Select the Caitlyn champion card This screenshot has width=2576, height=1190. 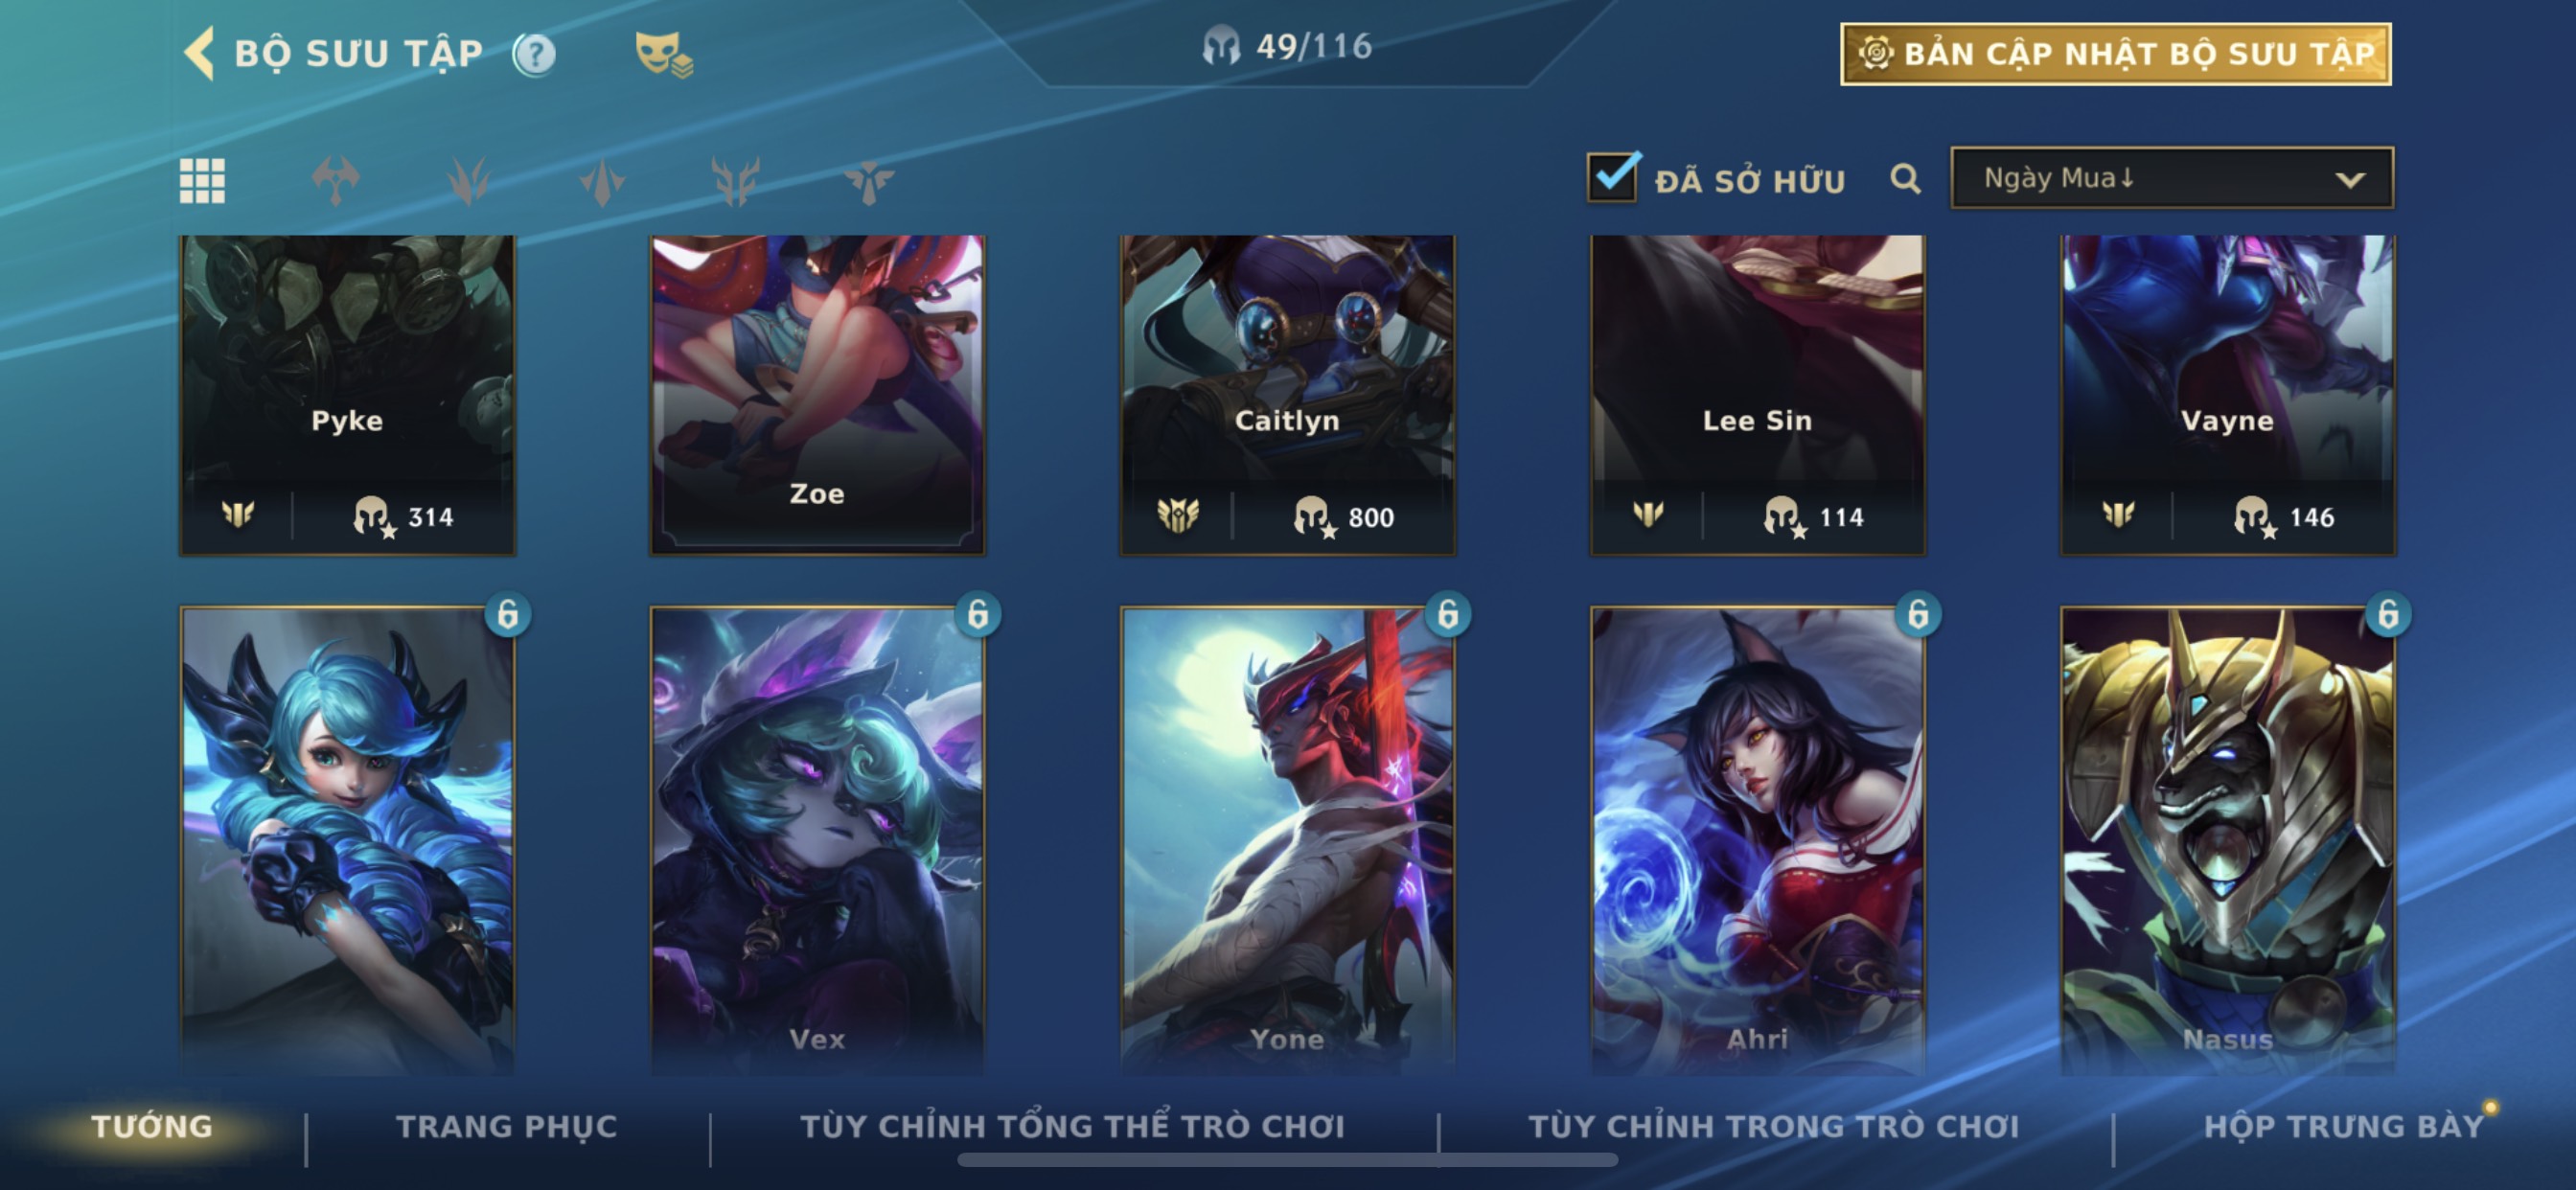click(x=1287, y=395)
